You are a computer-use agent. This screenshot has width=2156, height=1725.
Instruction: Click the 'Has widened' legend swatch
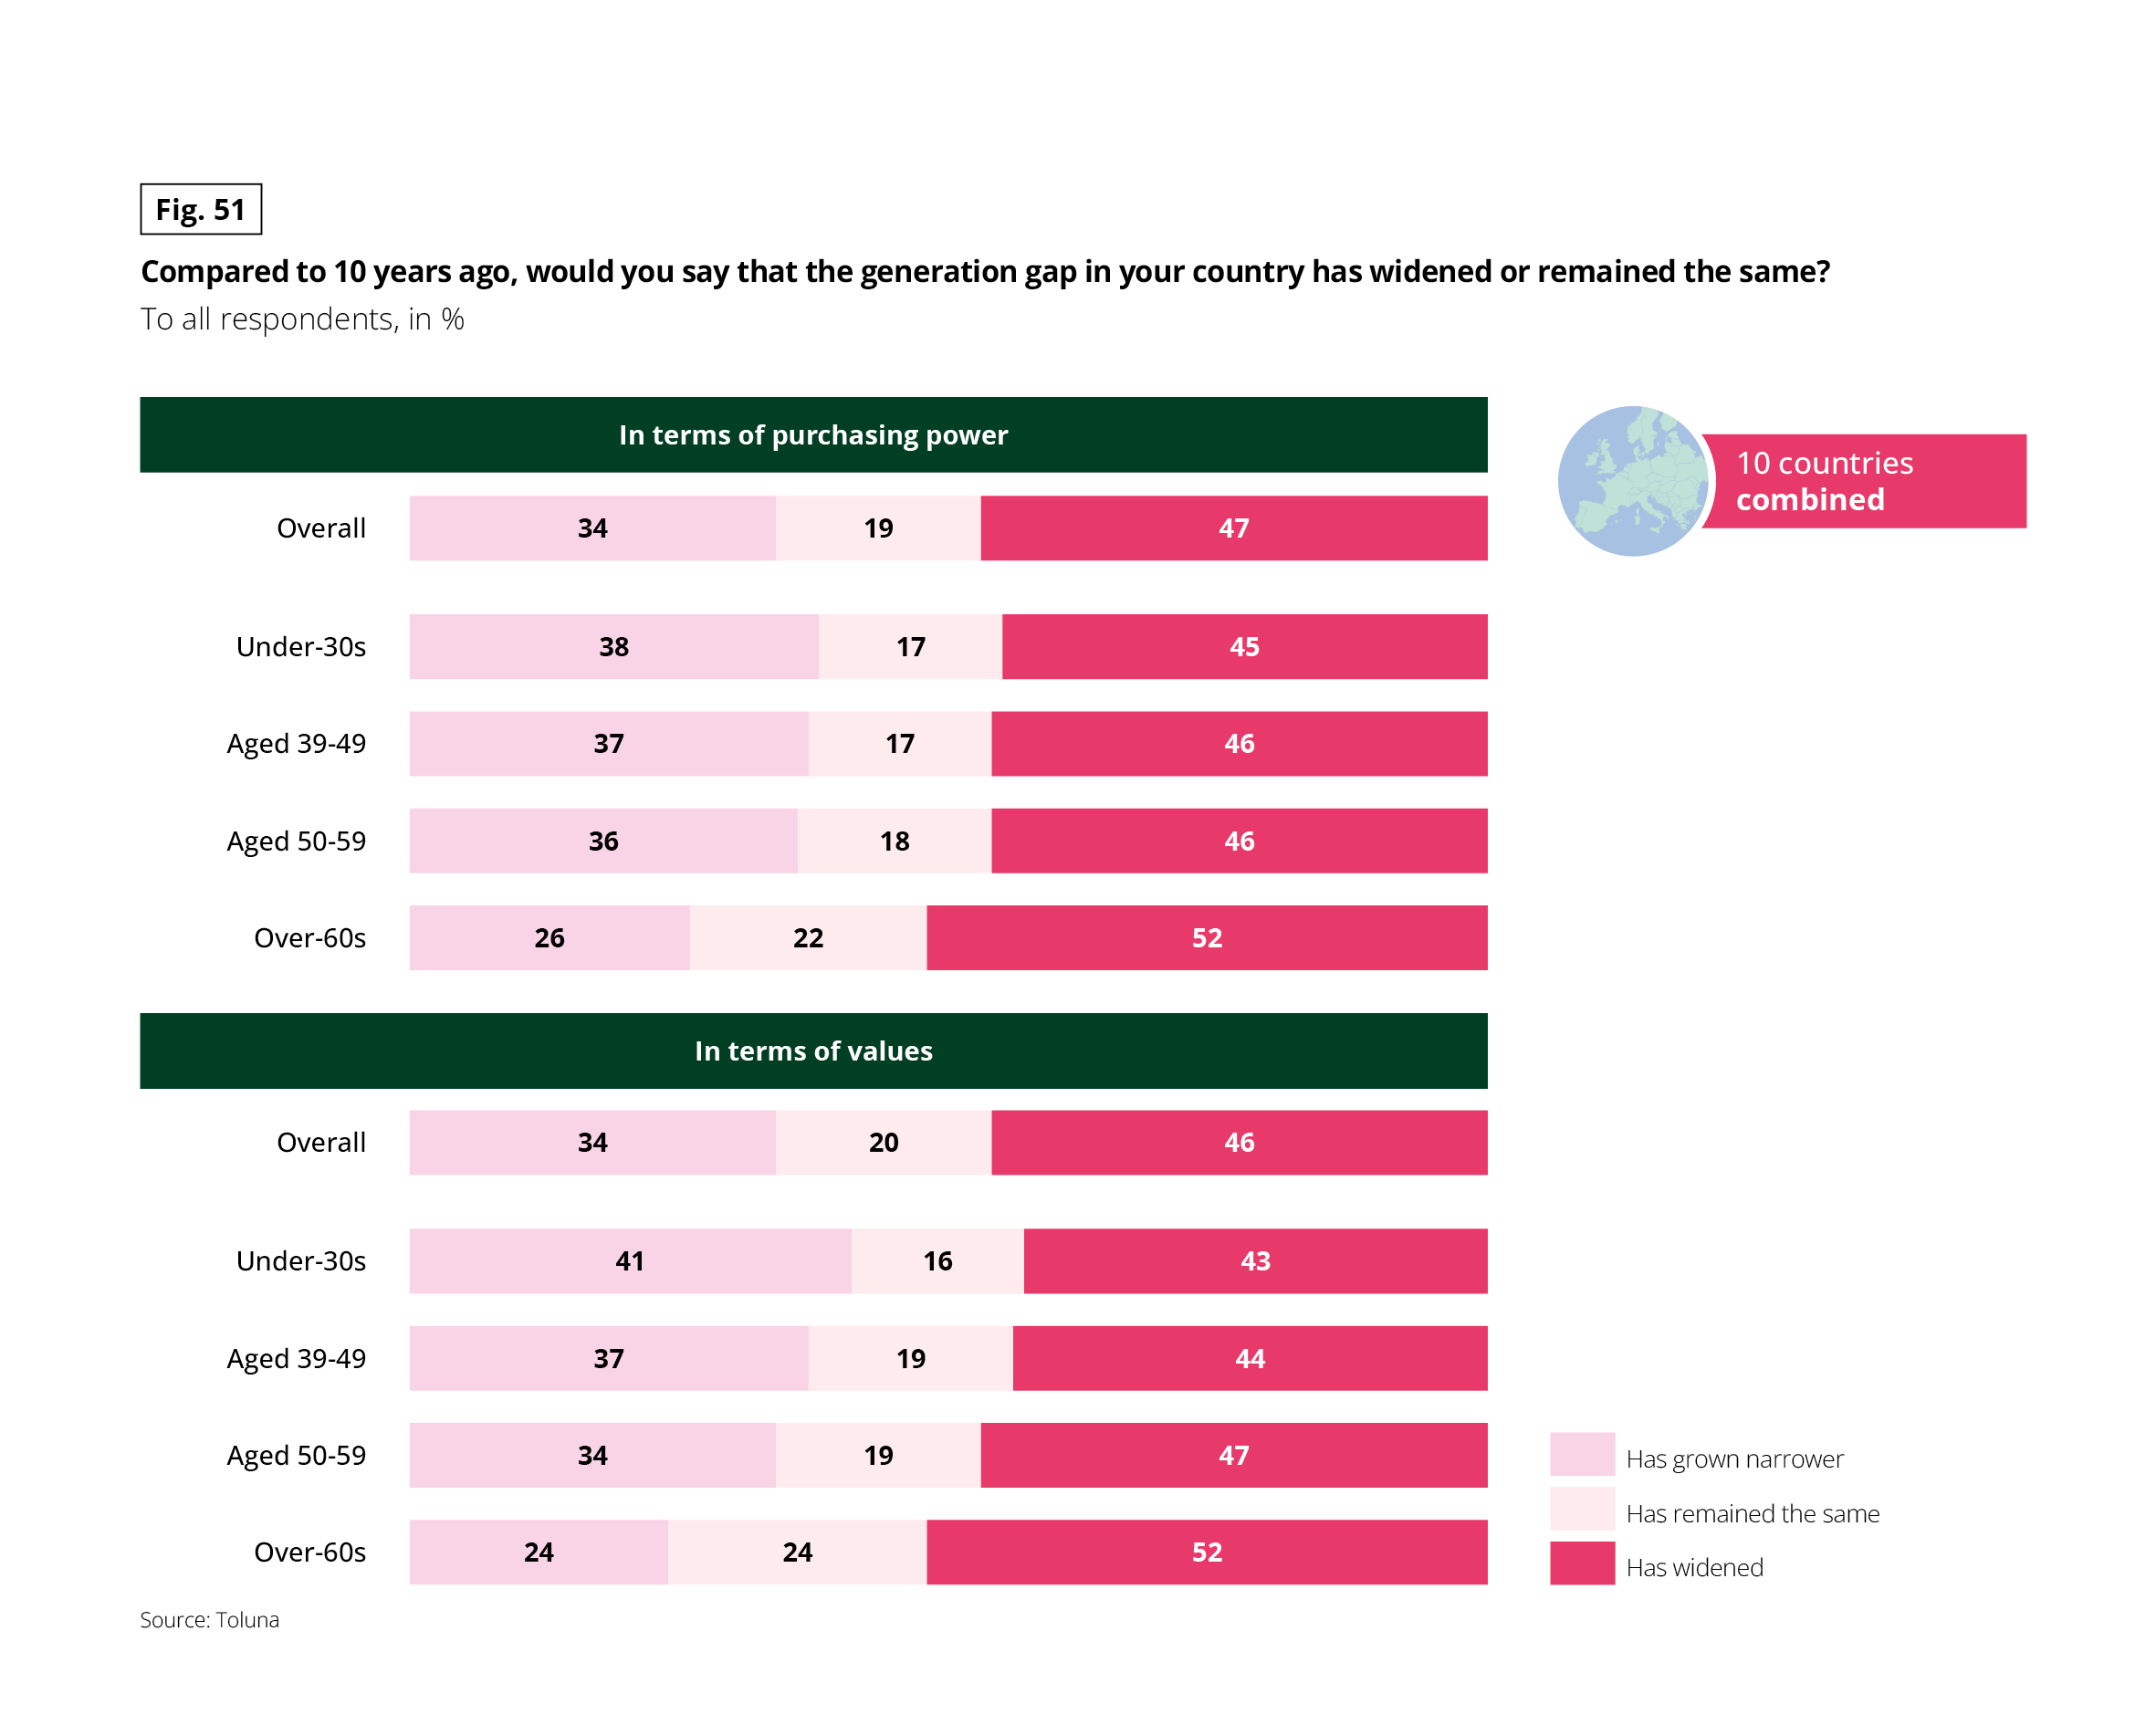click(1582, 1563)
